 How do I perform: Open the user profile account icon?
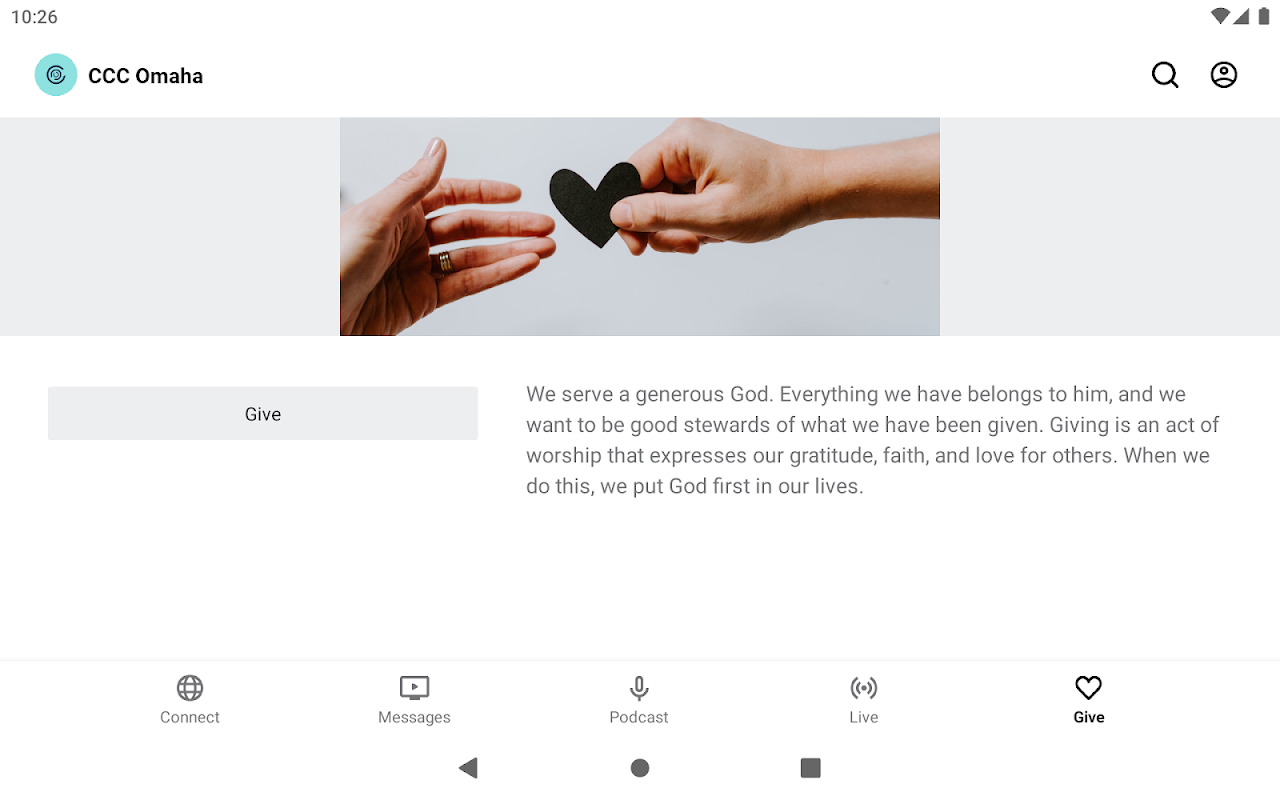(1224, 75)
